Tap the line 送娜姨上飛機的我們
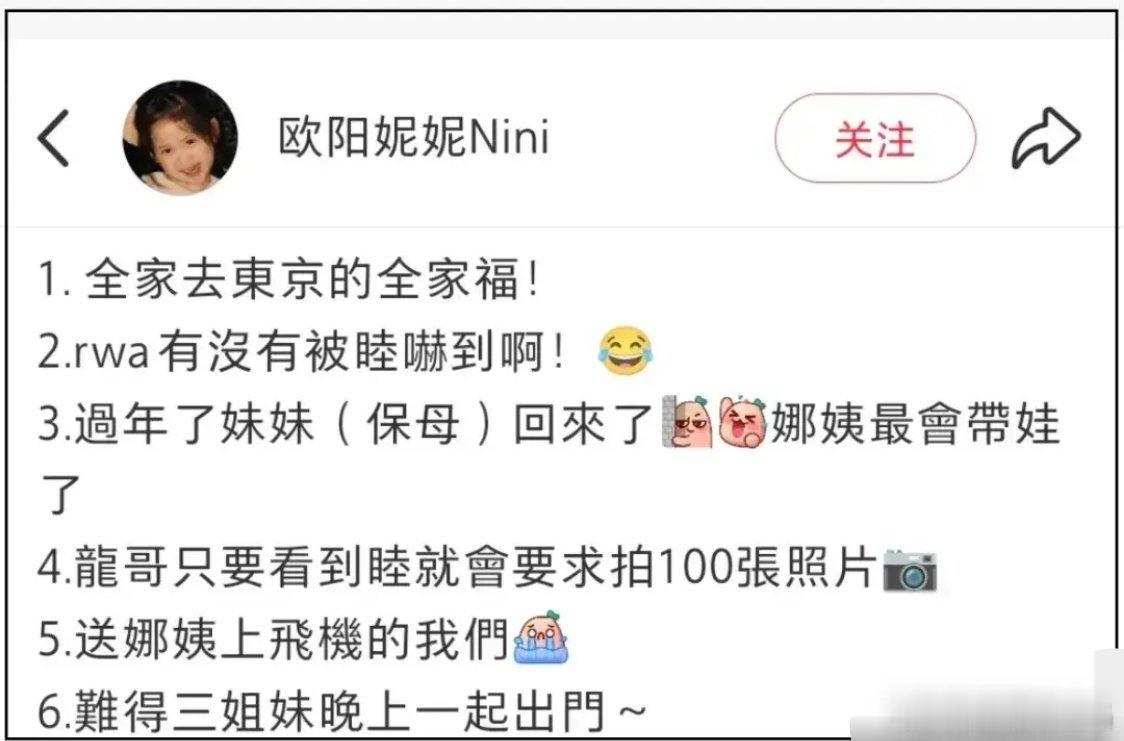 tap(292, 639)
